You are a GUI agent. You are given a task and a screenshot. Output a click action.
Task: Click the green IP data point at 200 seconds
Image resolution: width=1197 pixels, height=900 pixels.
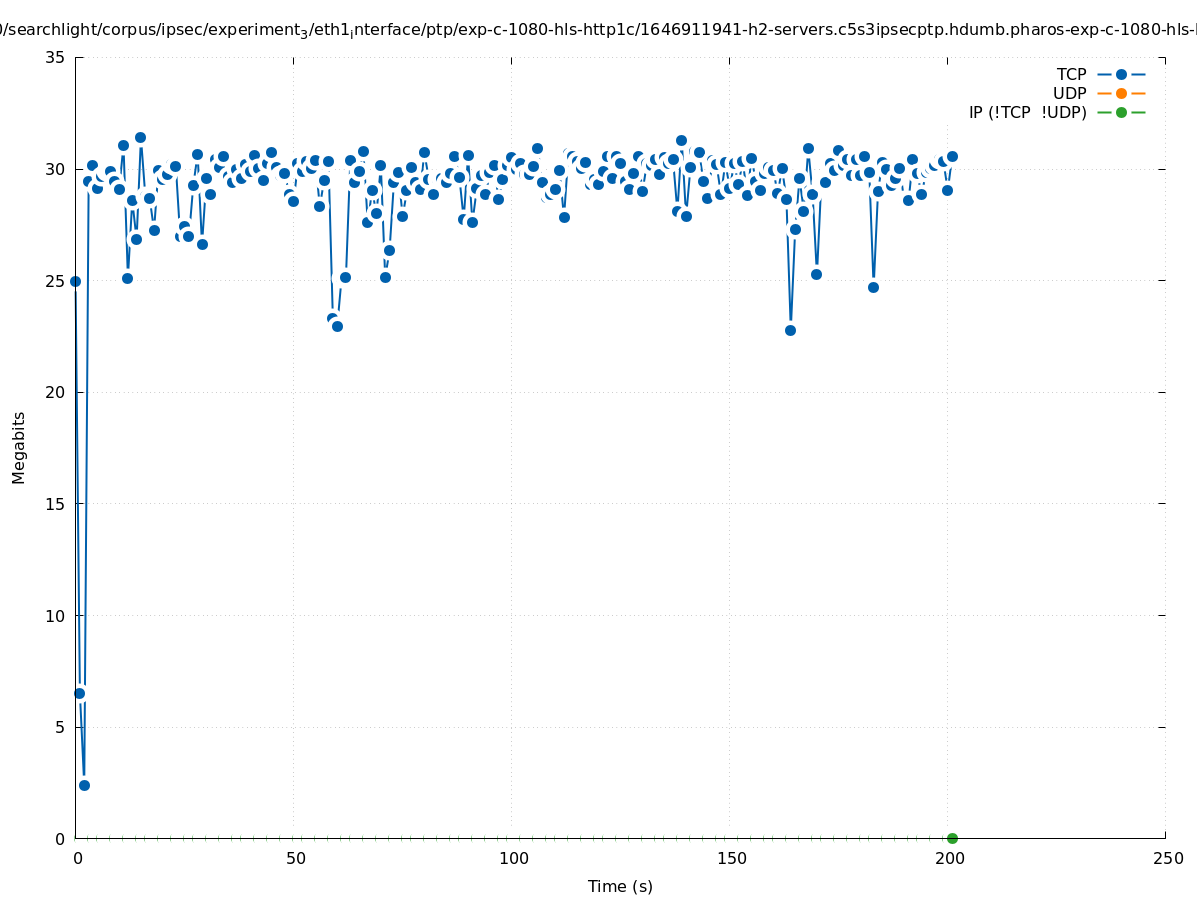click(952, 838)
